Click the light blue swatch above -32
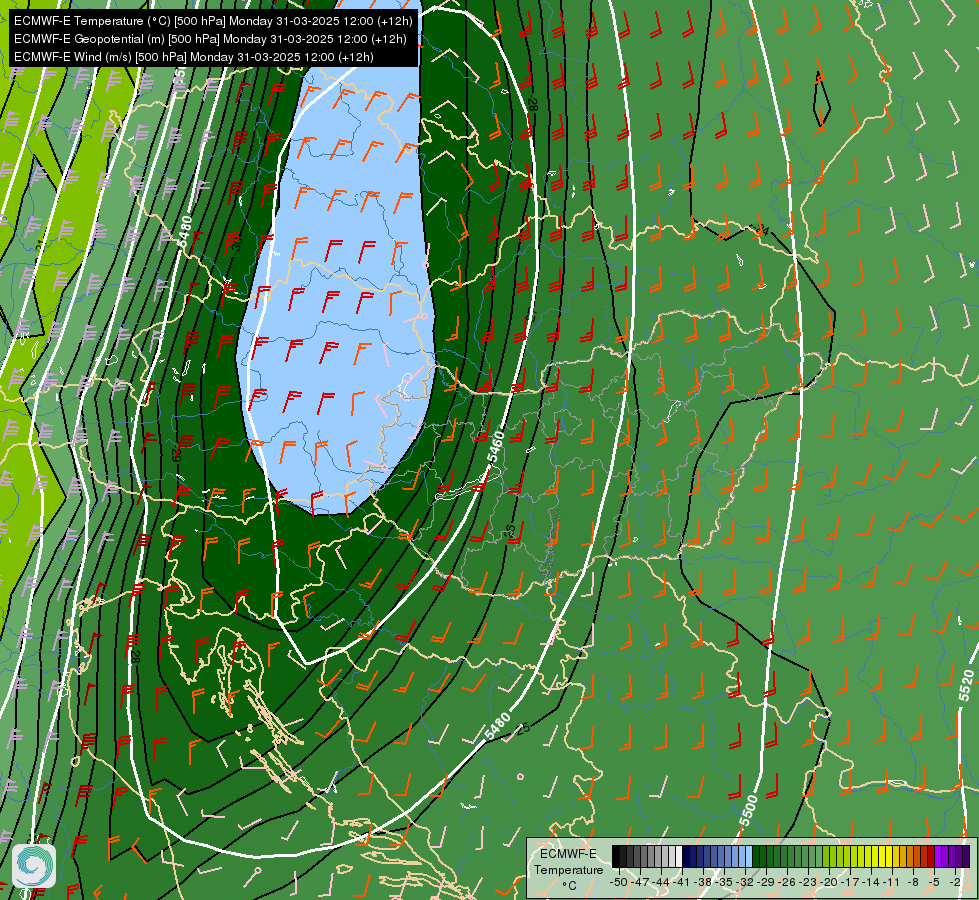979x900 pixels. click(x=749, y=856)
